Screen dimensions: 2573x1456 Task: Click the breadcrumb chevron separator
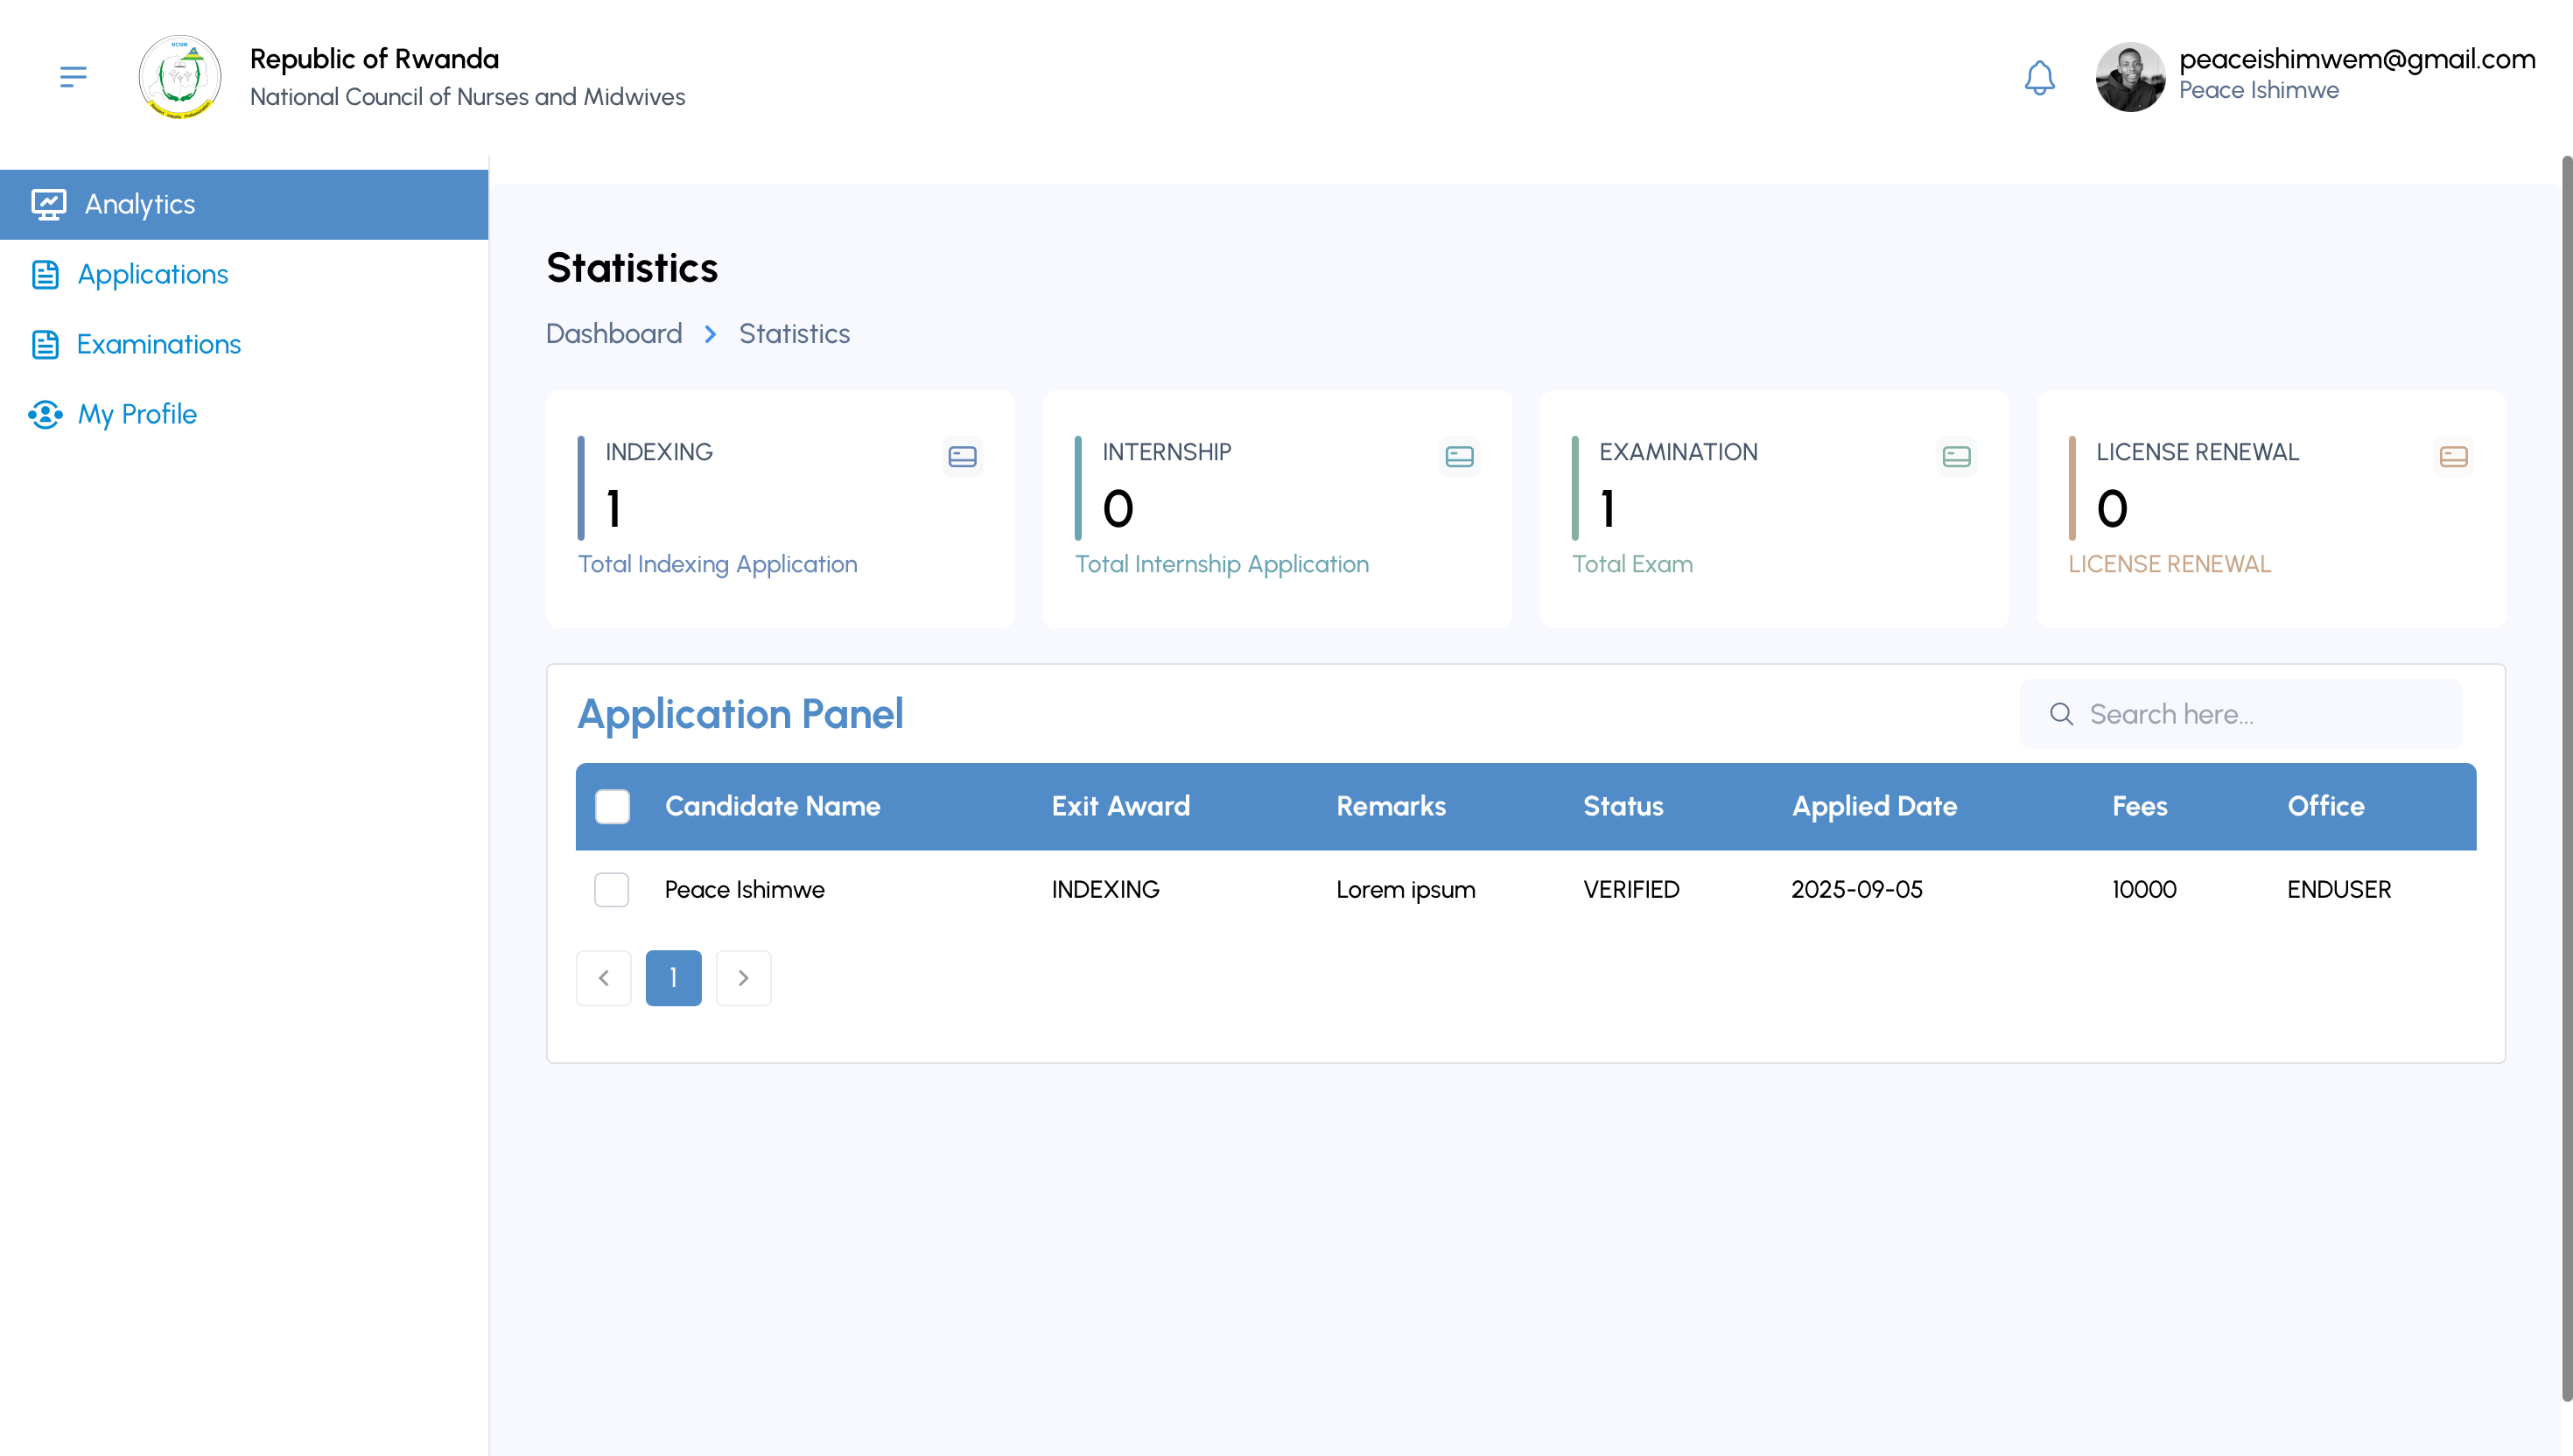click(x=710, y=334)
